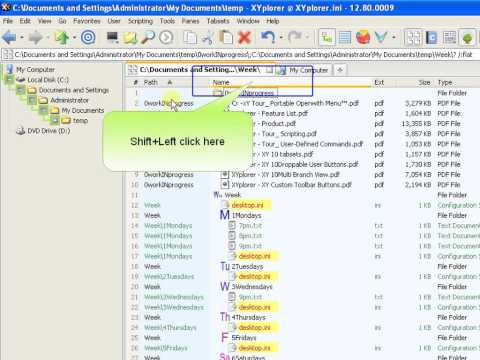This screenshot has width=480, height=360.
Task: Open the File menu
Action: click(x=8, y=21)
